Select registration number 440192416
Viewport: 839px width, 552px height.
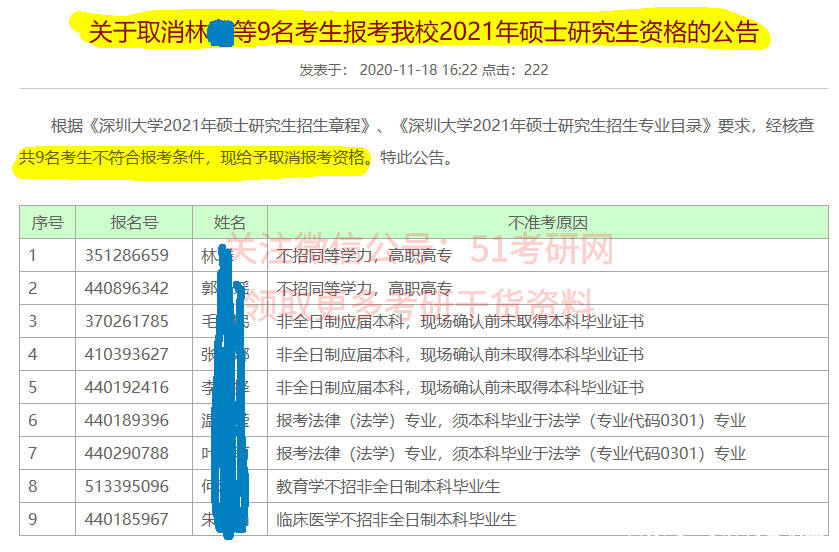[126, 387]
